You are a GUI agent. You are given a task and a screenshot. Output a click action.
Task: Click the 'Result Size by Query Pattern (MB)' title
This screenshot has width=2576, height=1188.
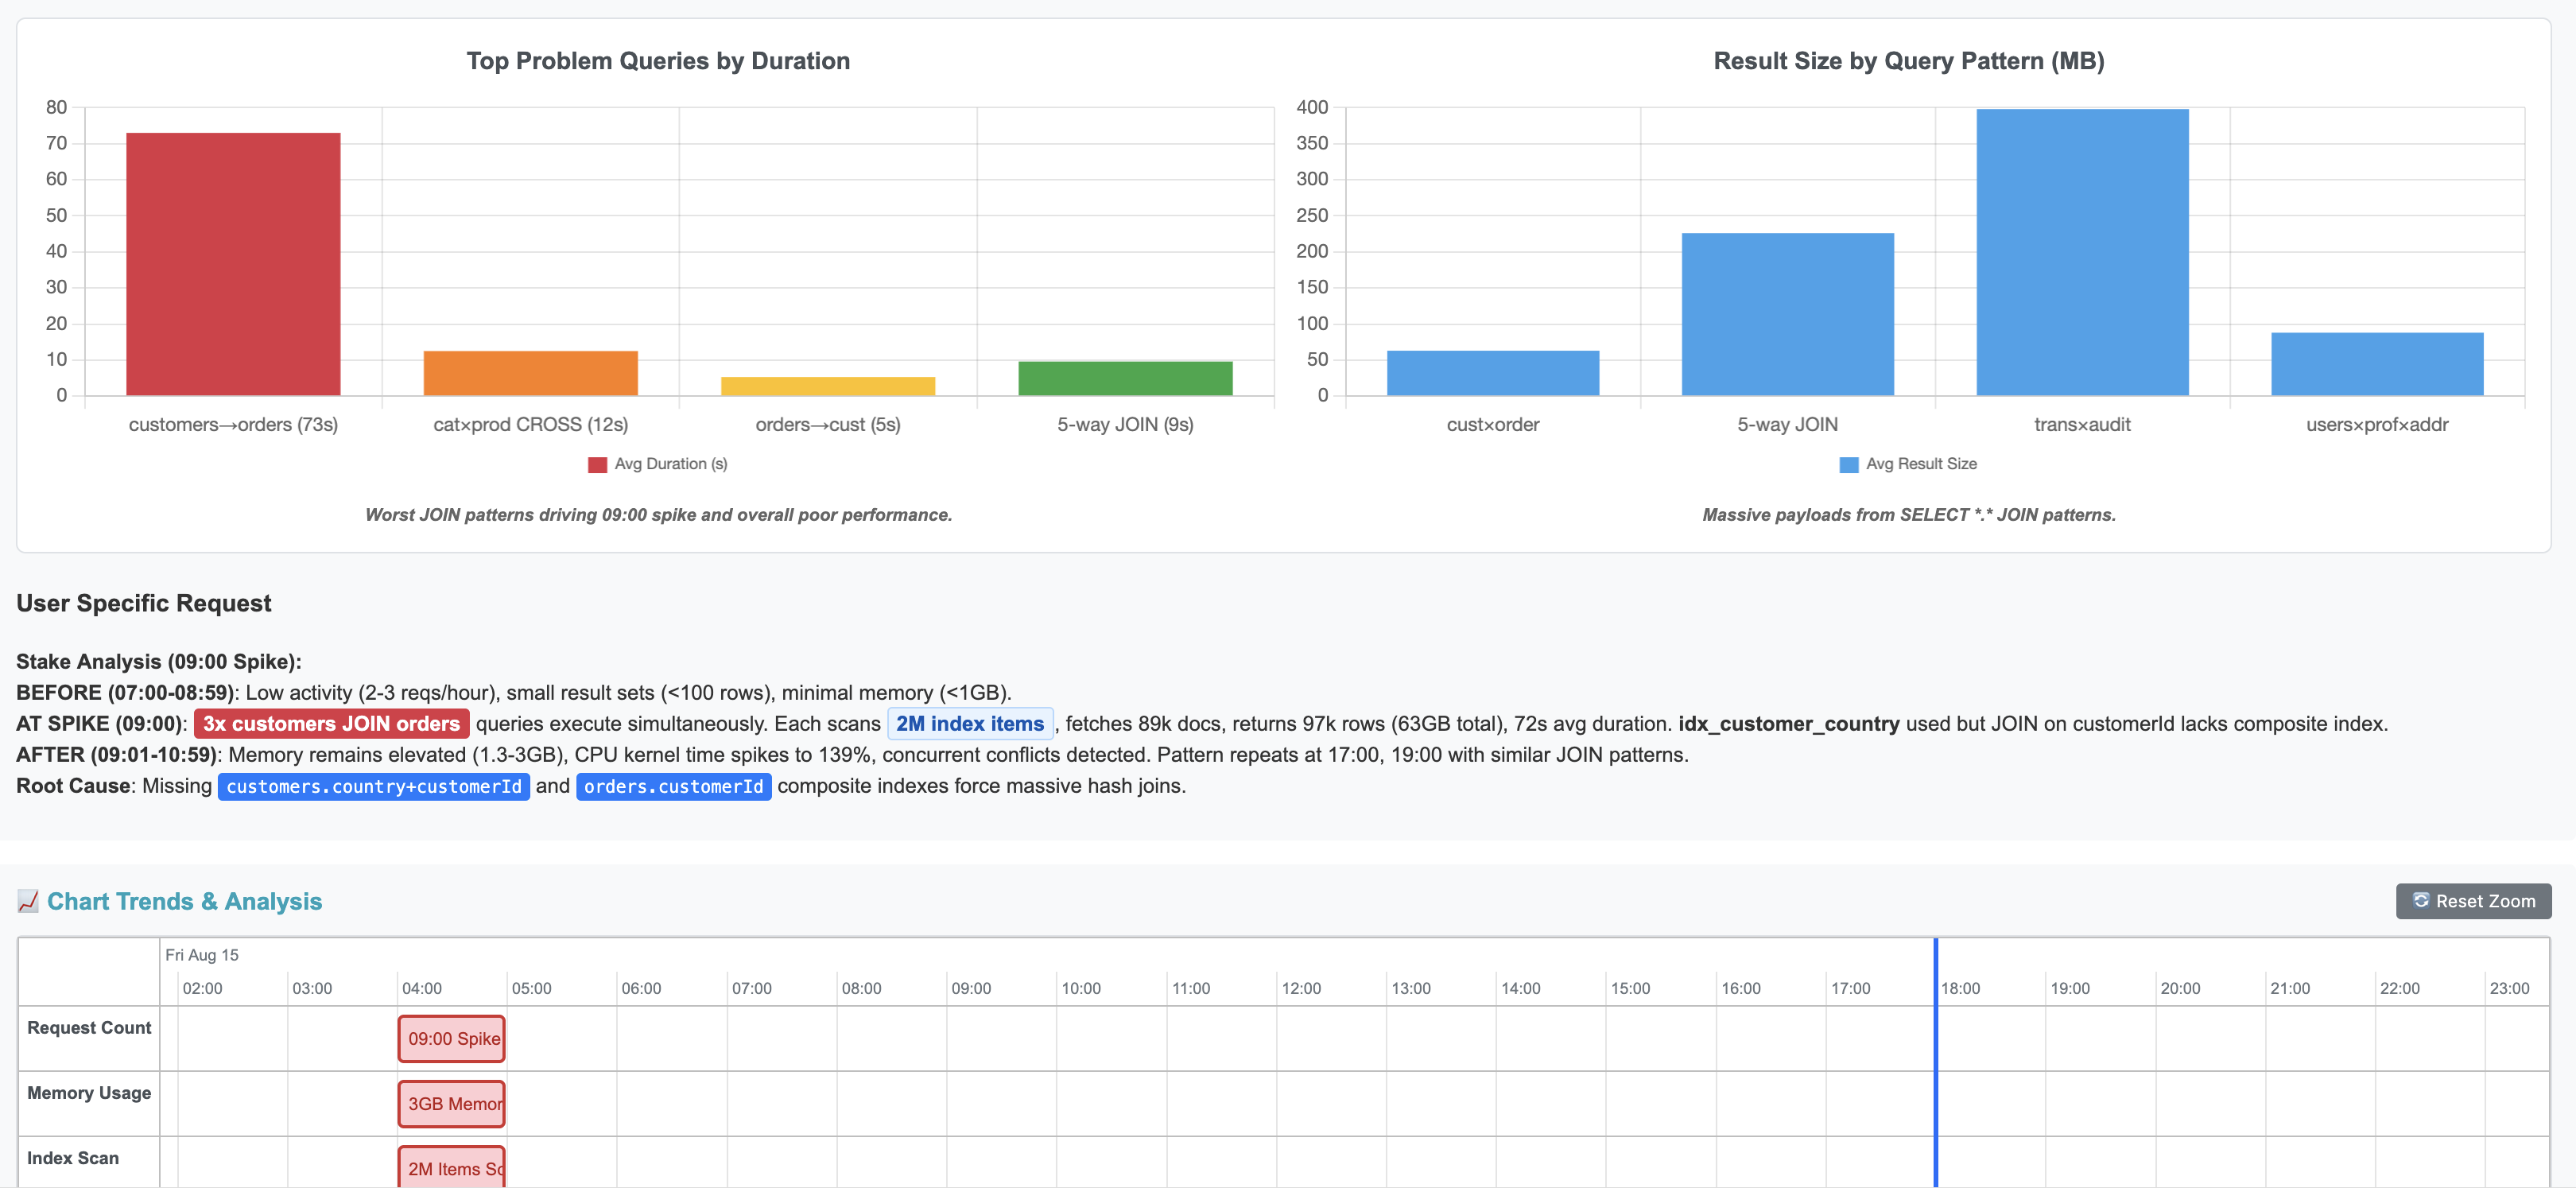[x=1909, y=61]
